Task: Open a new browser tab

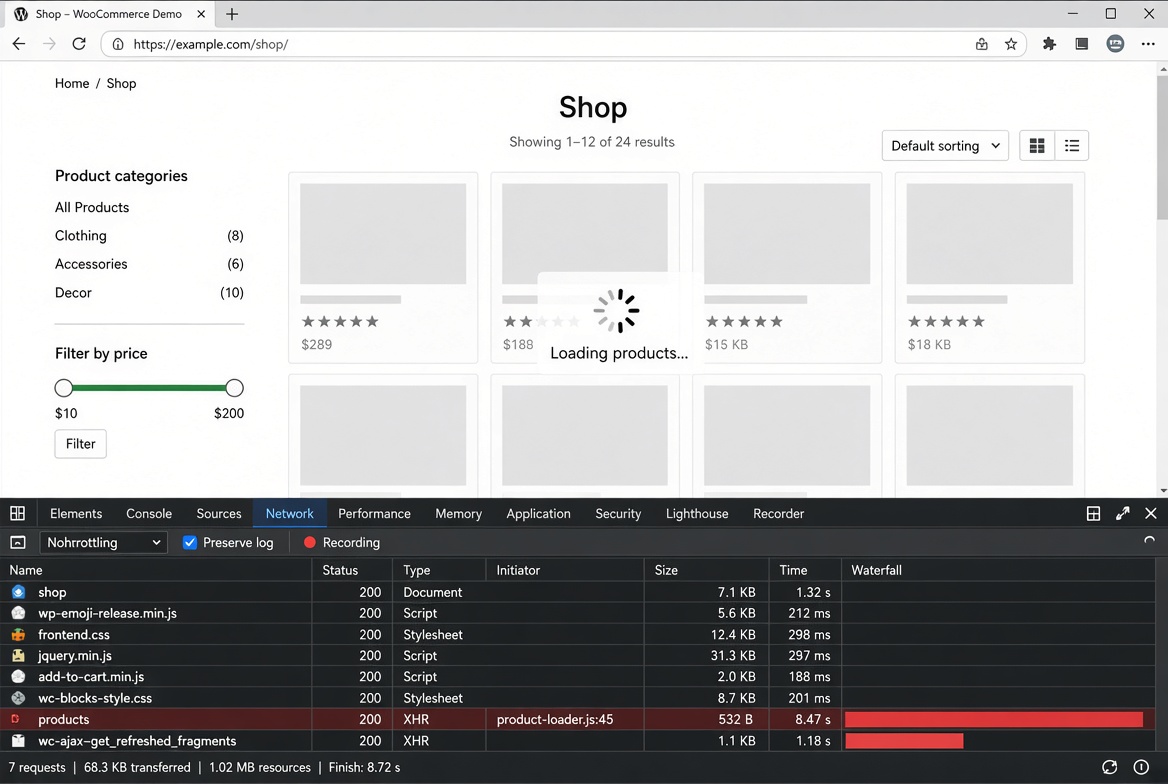Action: pos(232,14)
